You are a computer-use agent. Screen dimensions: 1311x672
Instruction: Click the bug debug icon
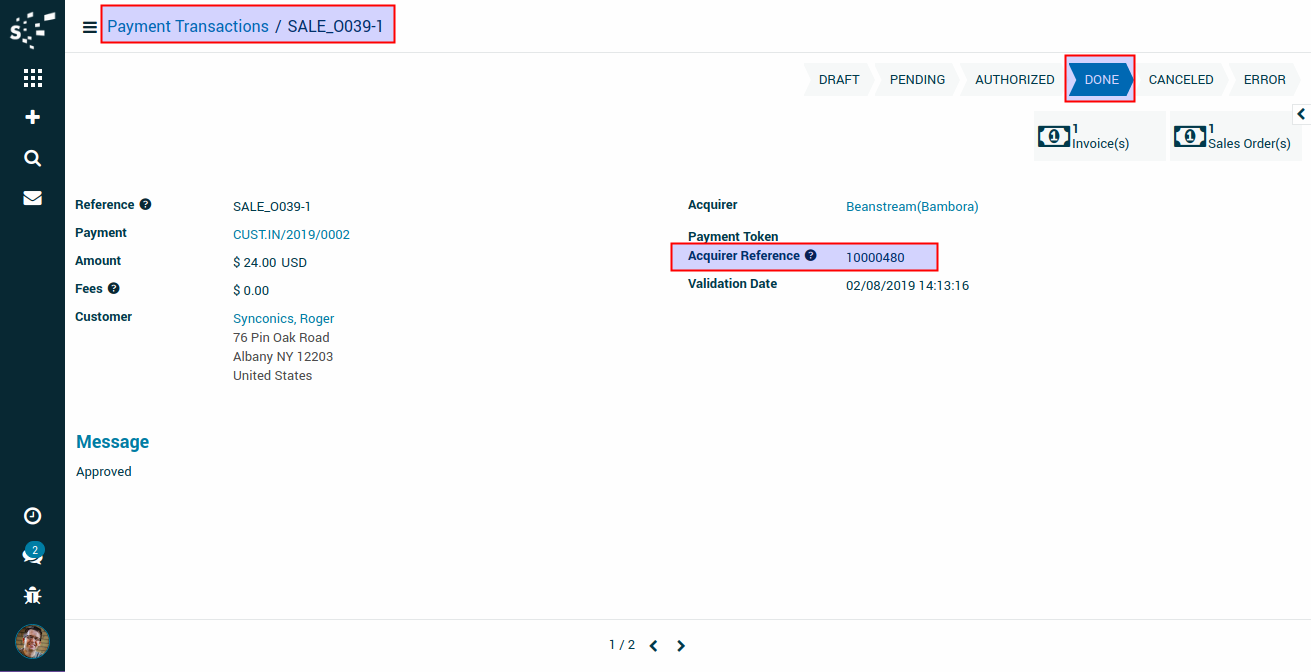pos(32,596)
